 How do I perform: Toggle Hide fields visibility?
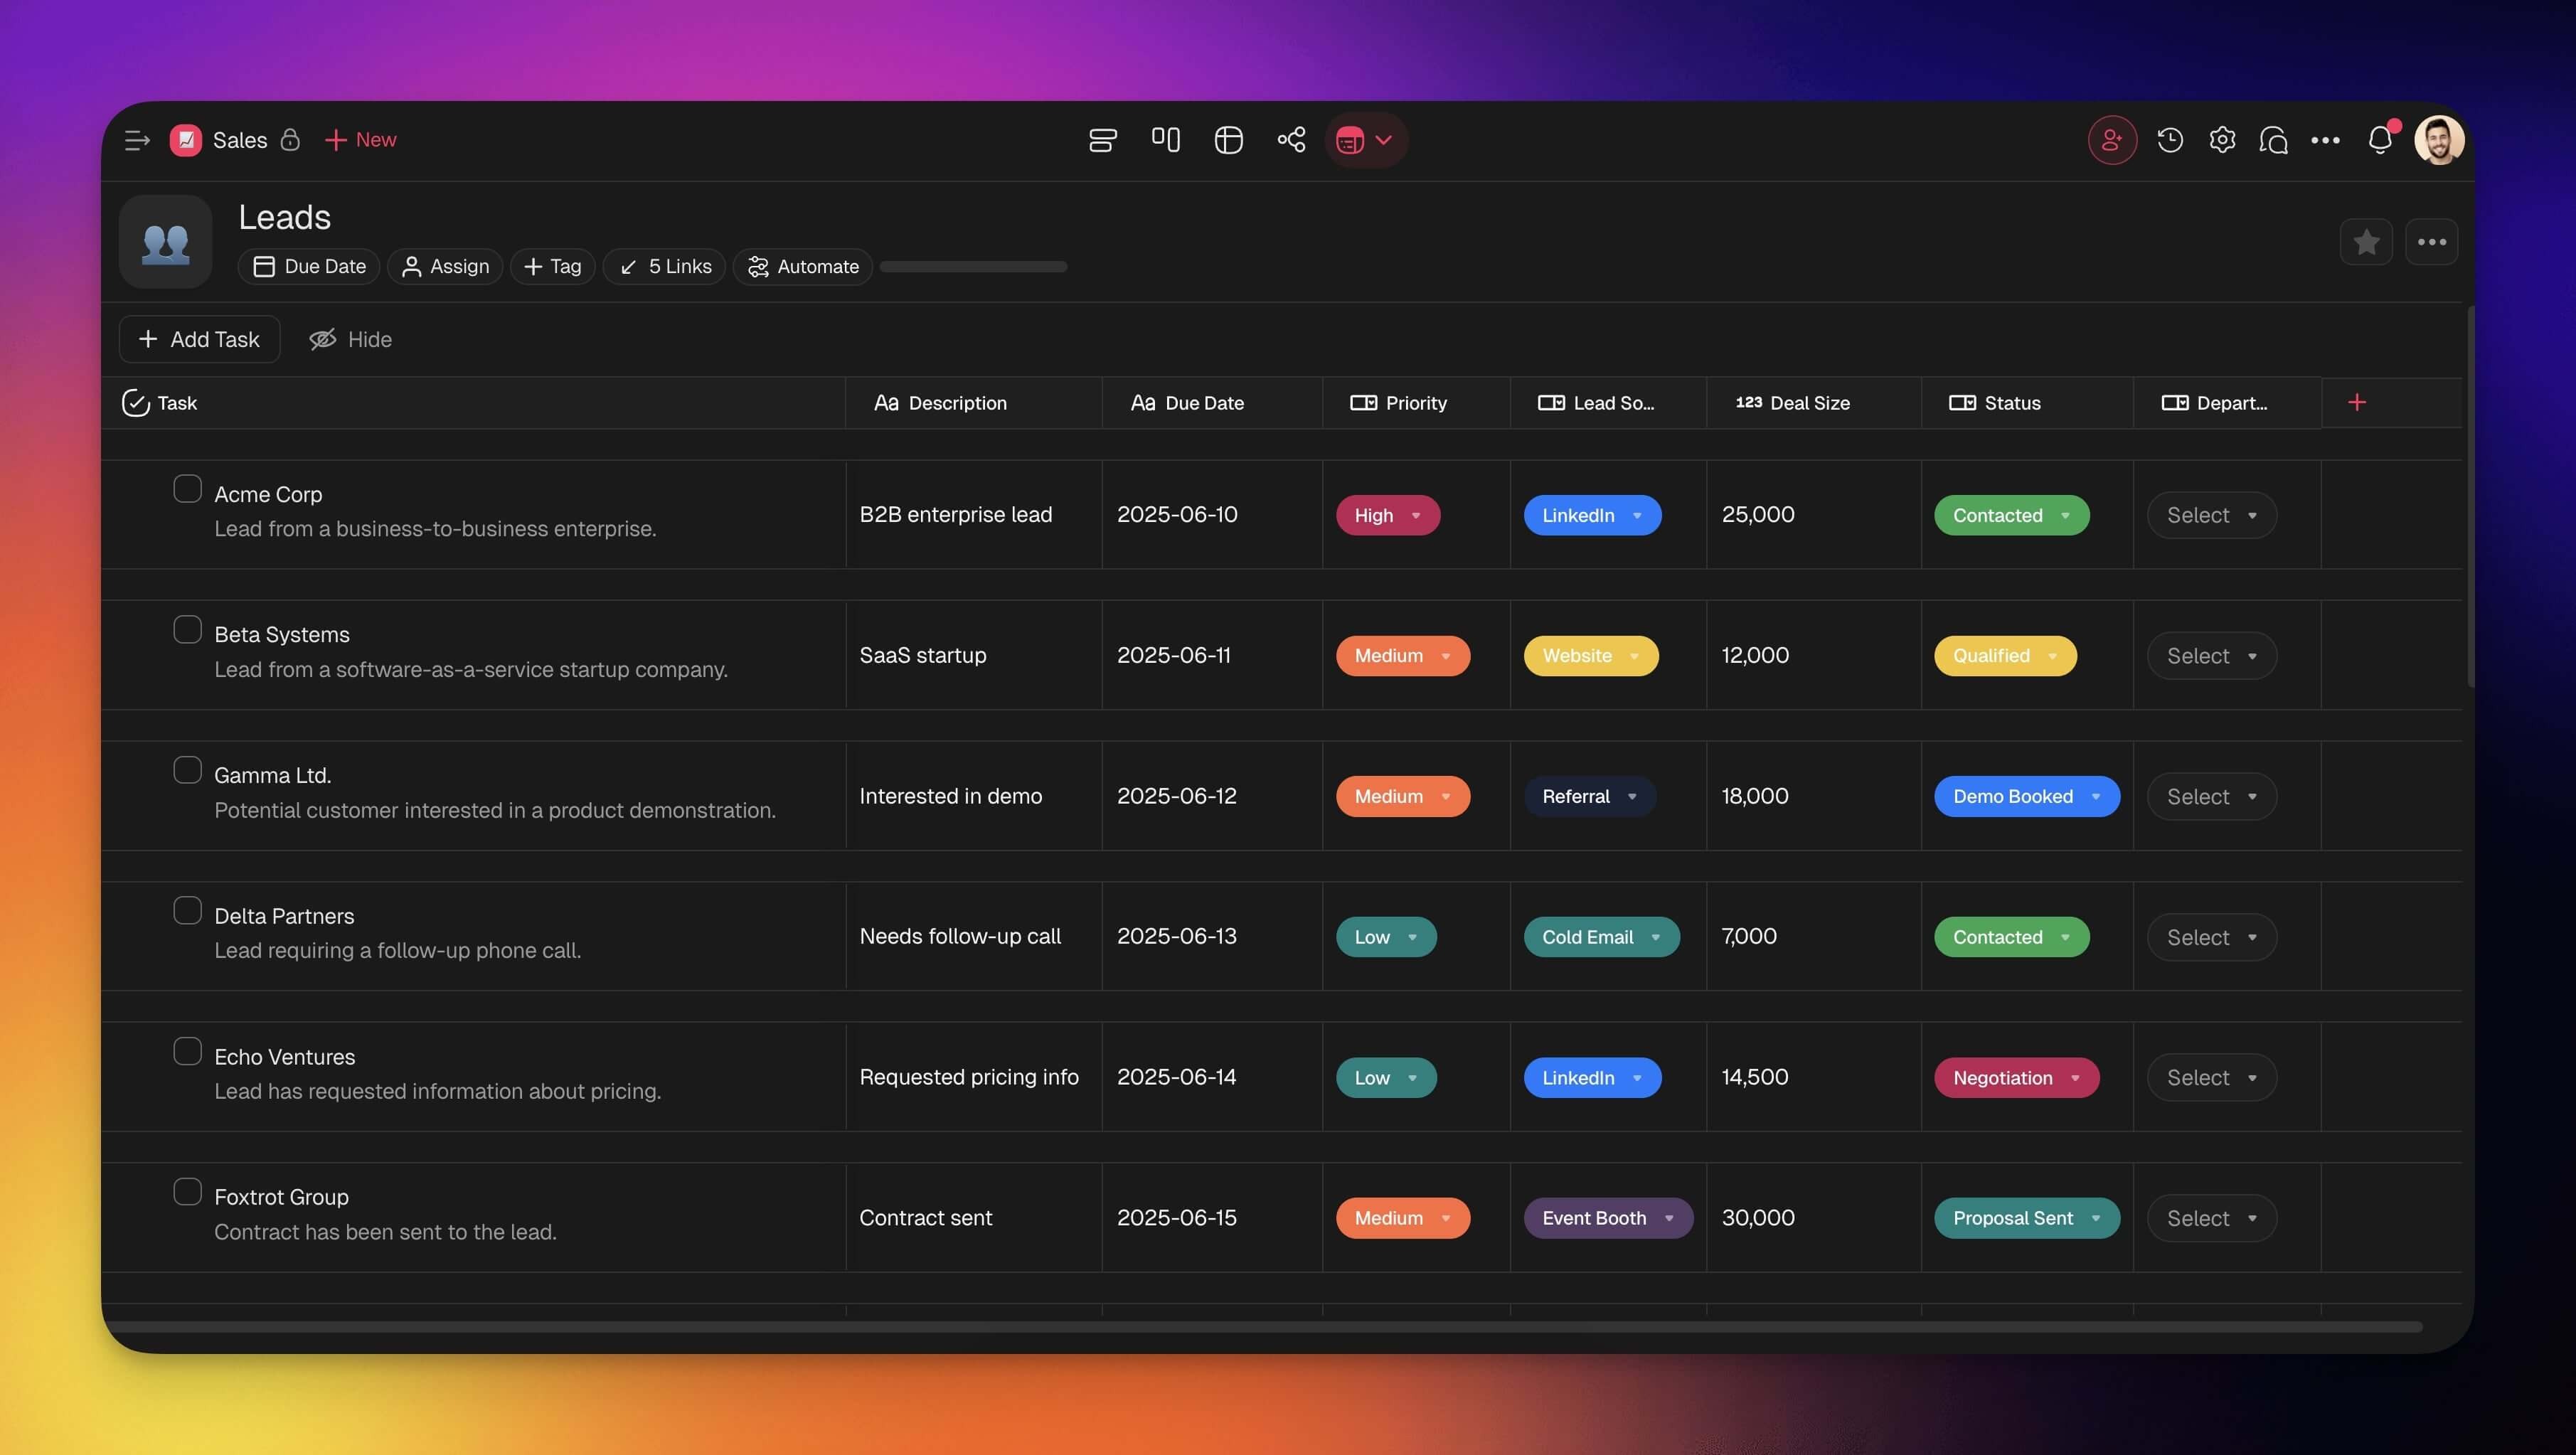[350, 340]
